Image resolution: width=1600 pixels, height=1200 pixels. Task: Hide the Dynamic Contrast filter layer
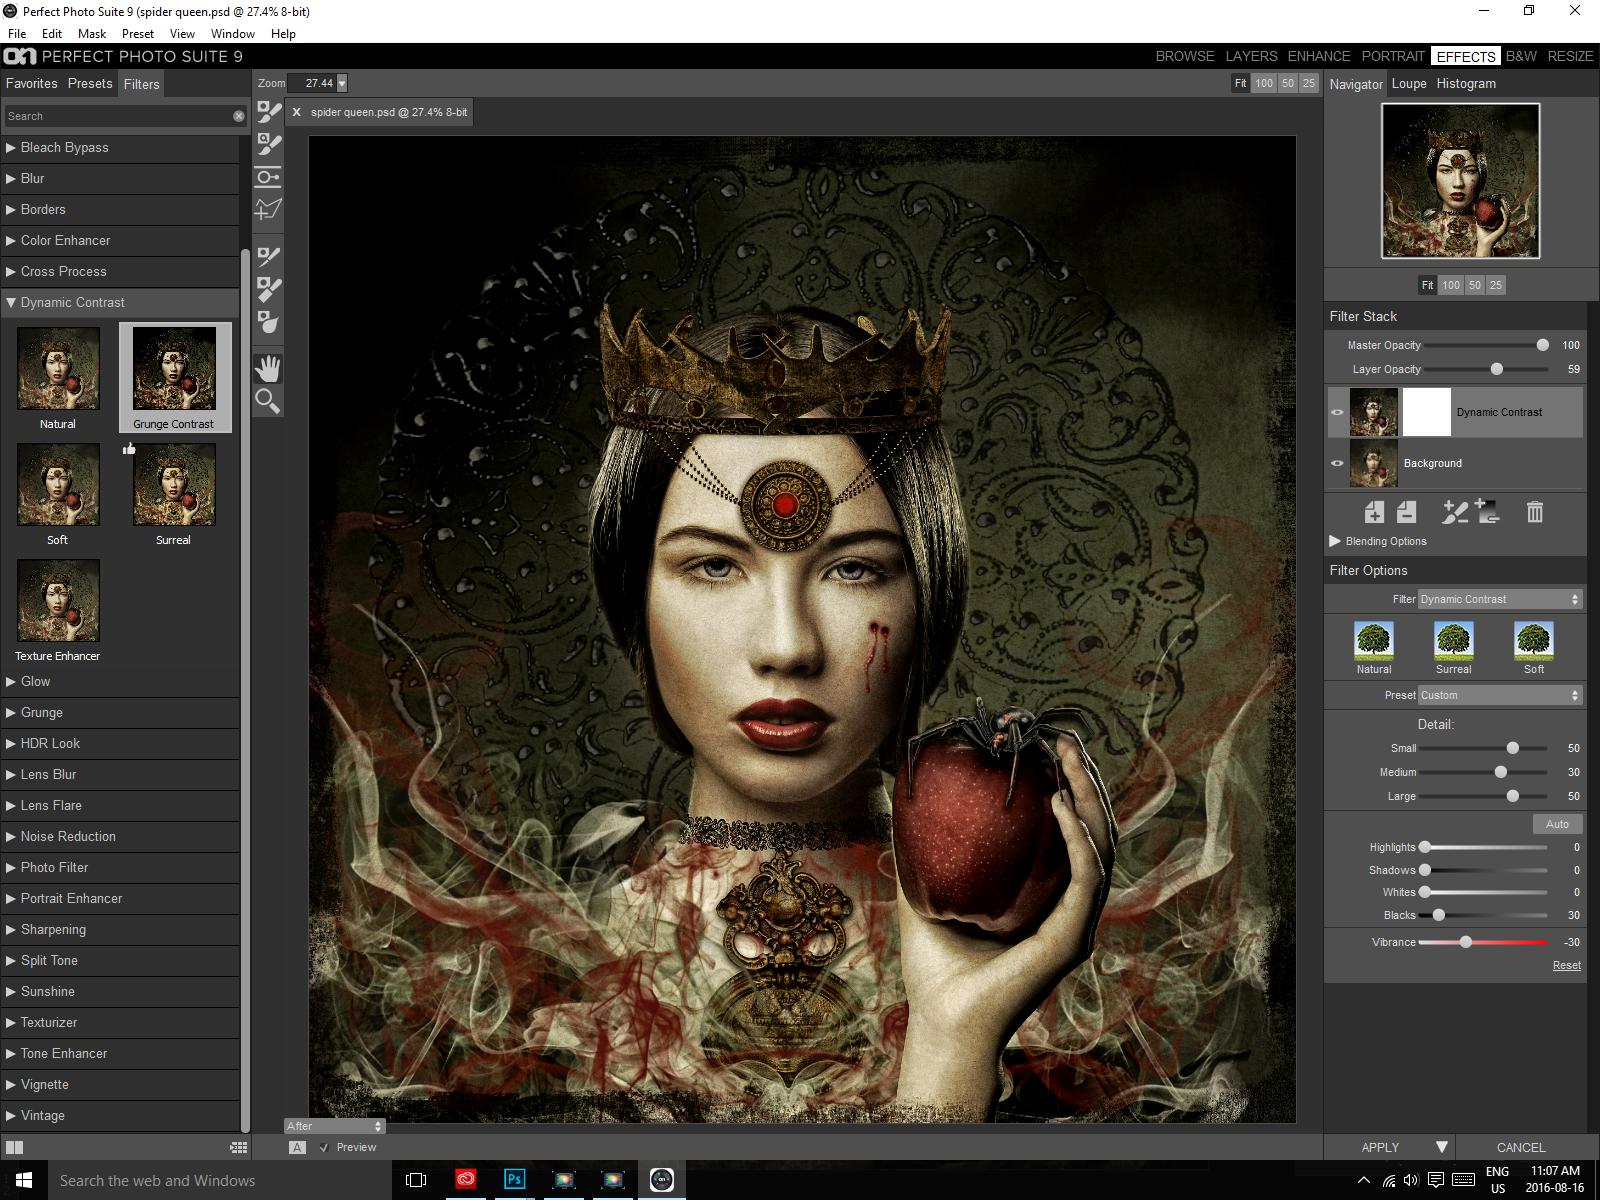pos(1338,411)
